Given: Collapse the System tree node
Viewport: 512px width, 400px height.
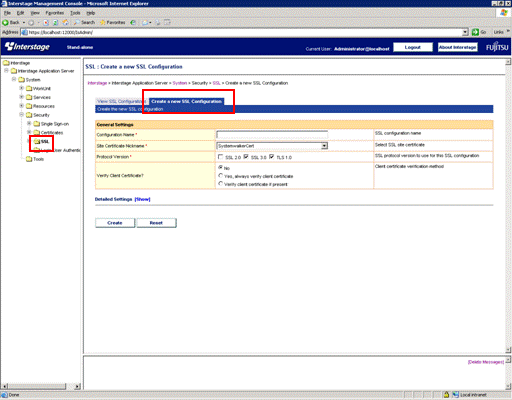Looking at the screenshot, I should point(14,79).
